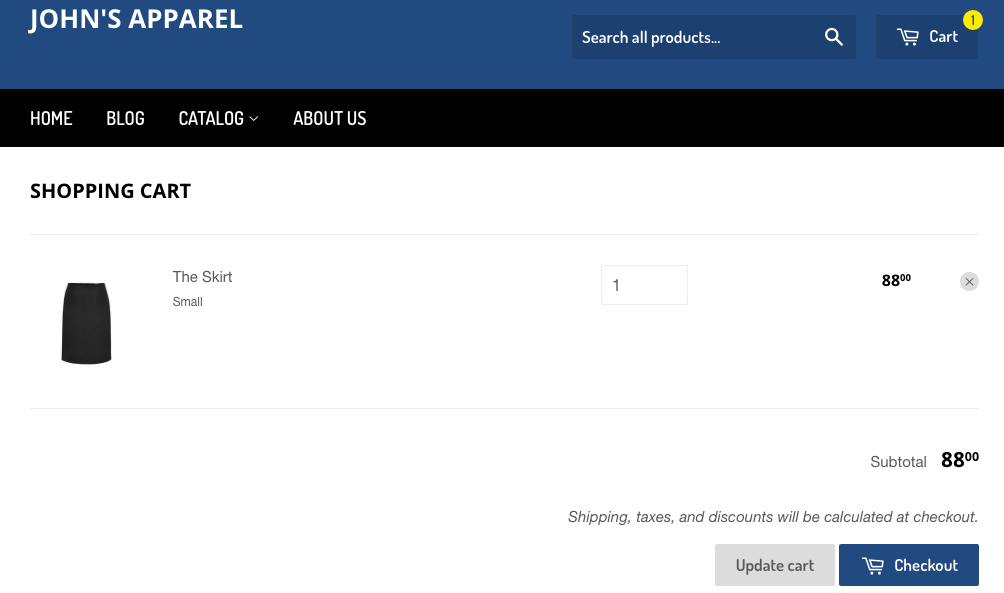
Task: Focus the Search all products field
Action: [x=690, y=37]
